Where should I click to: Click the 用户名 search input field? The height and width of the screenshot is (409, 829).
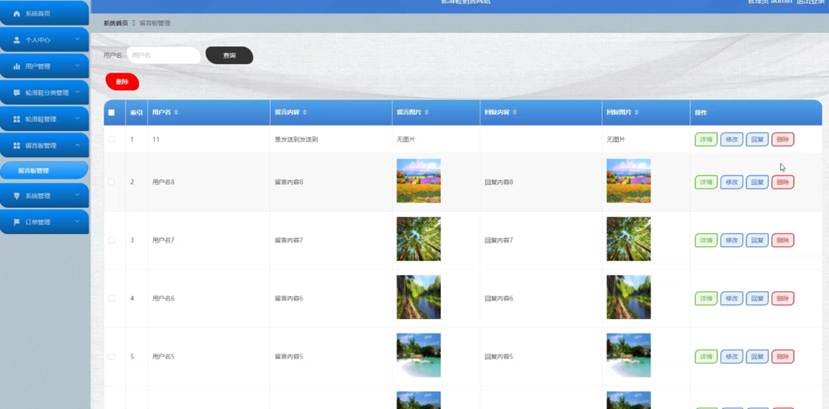coord(164,55)
